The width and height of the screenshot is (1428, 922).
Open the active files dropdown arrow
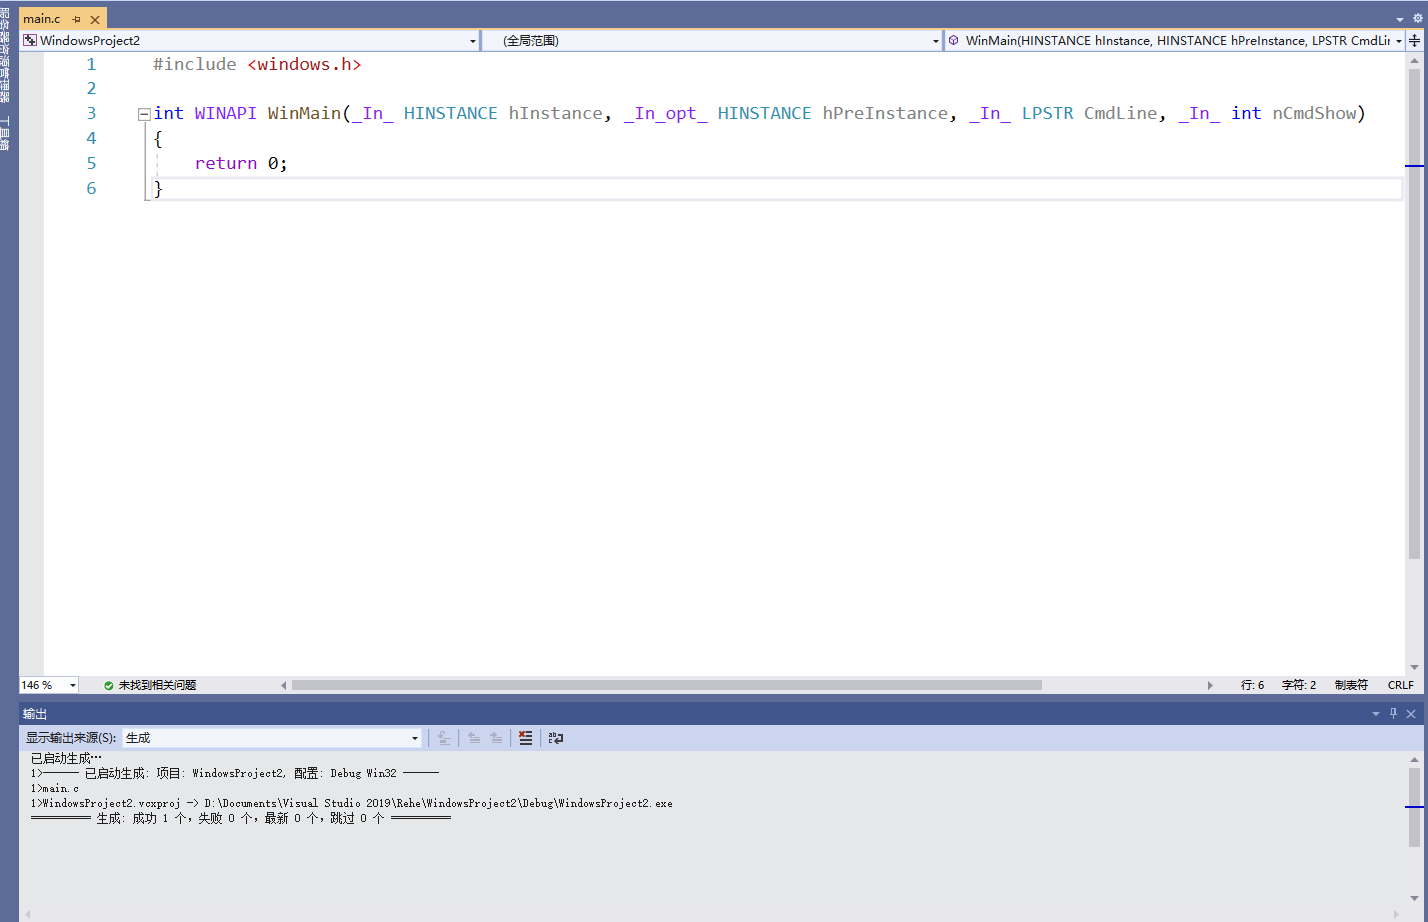point(1400,19)
